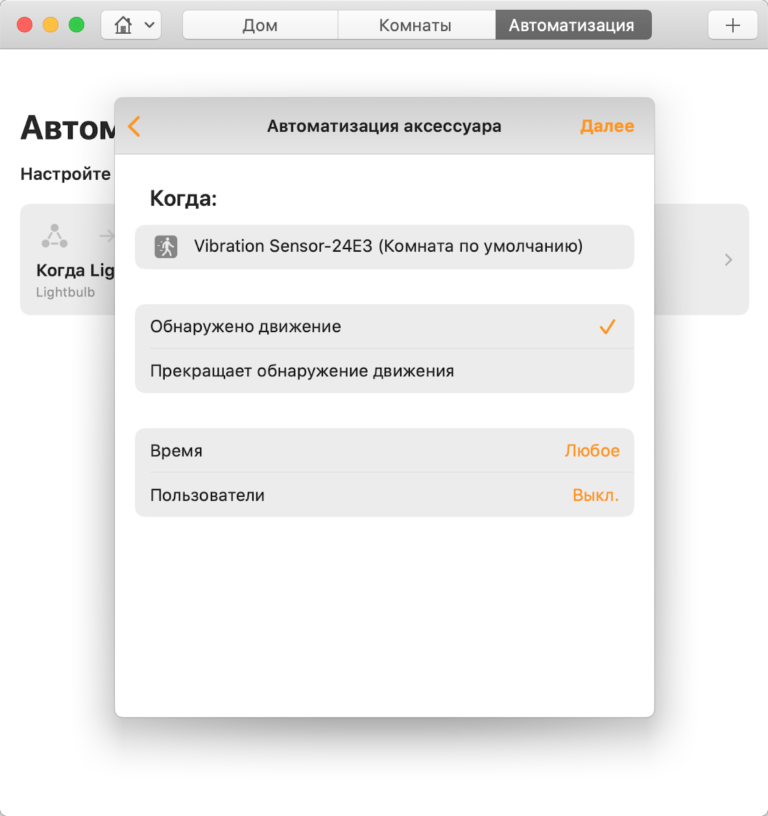Screen dimensions: 768x816
Task: Maximize the window with green button
Action: tap(76, 24)
